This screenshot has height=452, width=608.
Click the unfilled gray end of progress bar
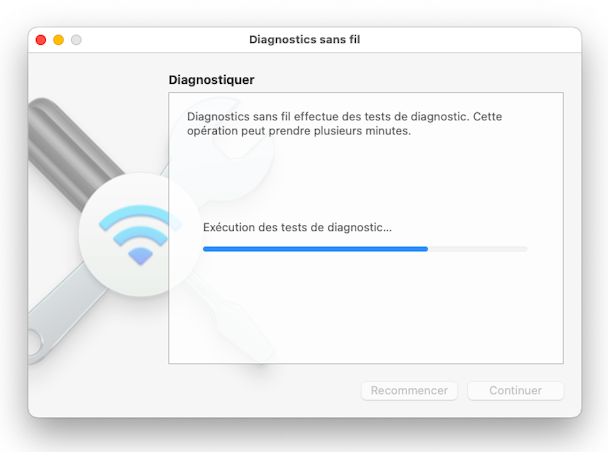[x=478, y=249]
